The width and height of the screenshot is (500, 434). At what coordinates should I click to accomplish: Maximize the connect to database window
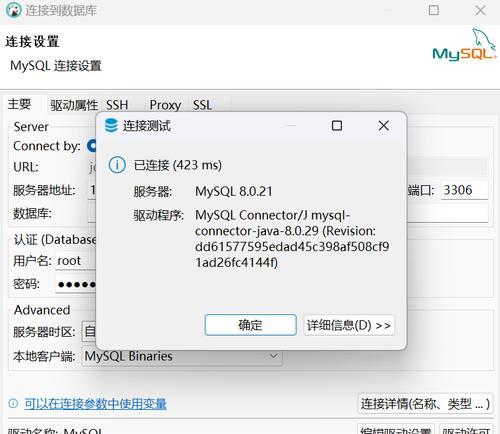point(433,10)
